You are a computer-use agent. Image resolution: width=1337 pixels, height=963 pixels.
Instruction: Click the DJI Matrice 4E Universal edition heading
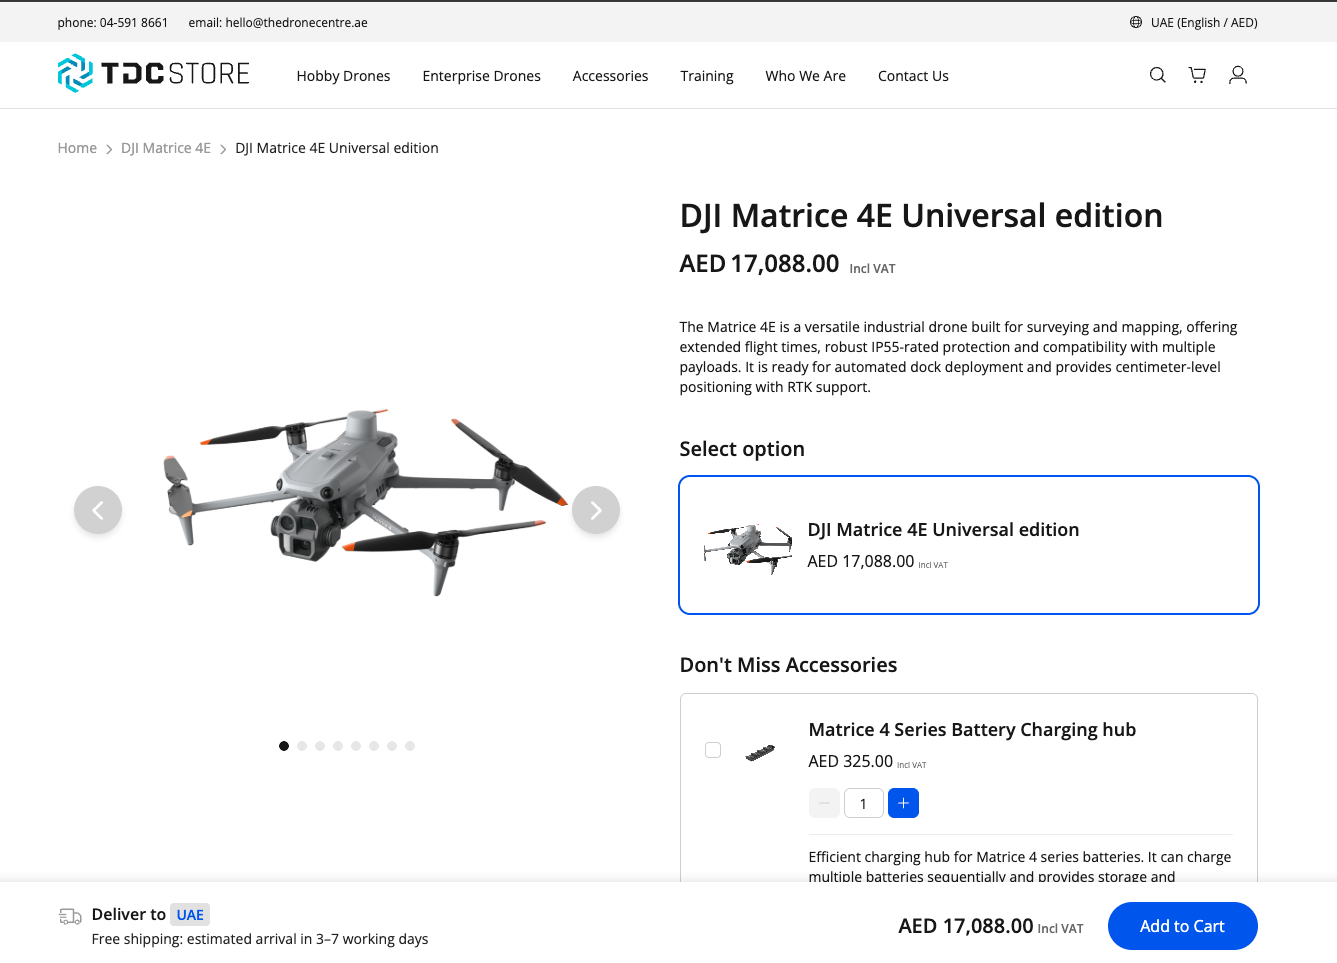921,216
